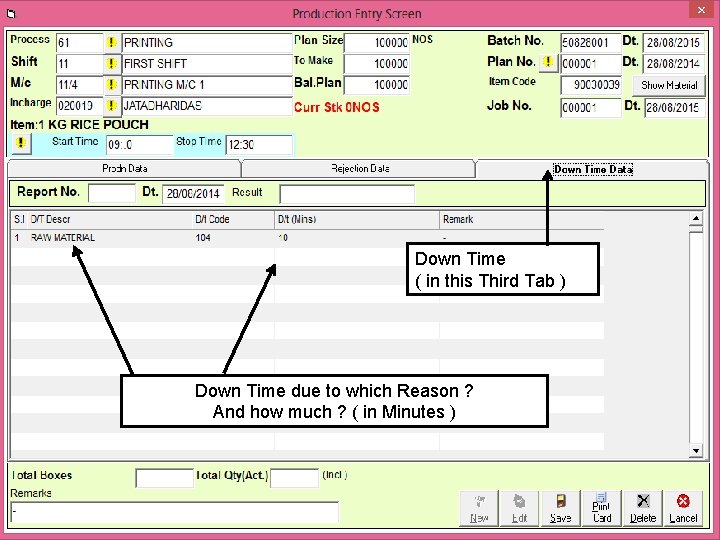Click the Plan No. field
Viewport: 720px width, 540px height.
pos(591,63)
